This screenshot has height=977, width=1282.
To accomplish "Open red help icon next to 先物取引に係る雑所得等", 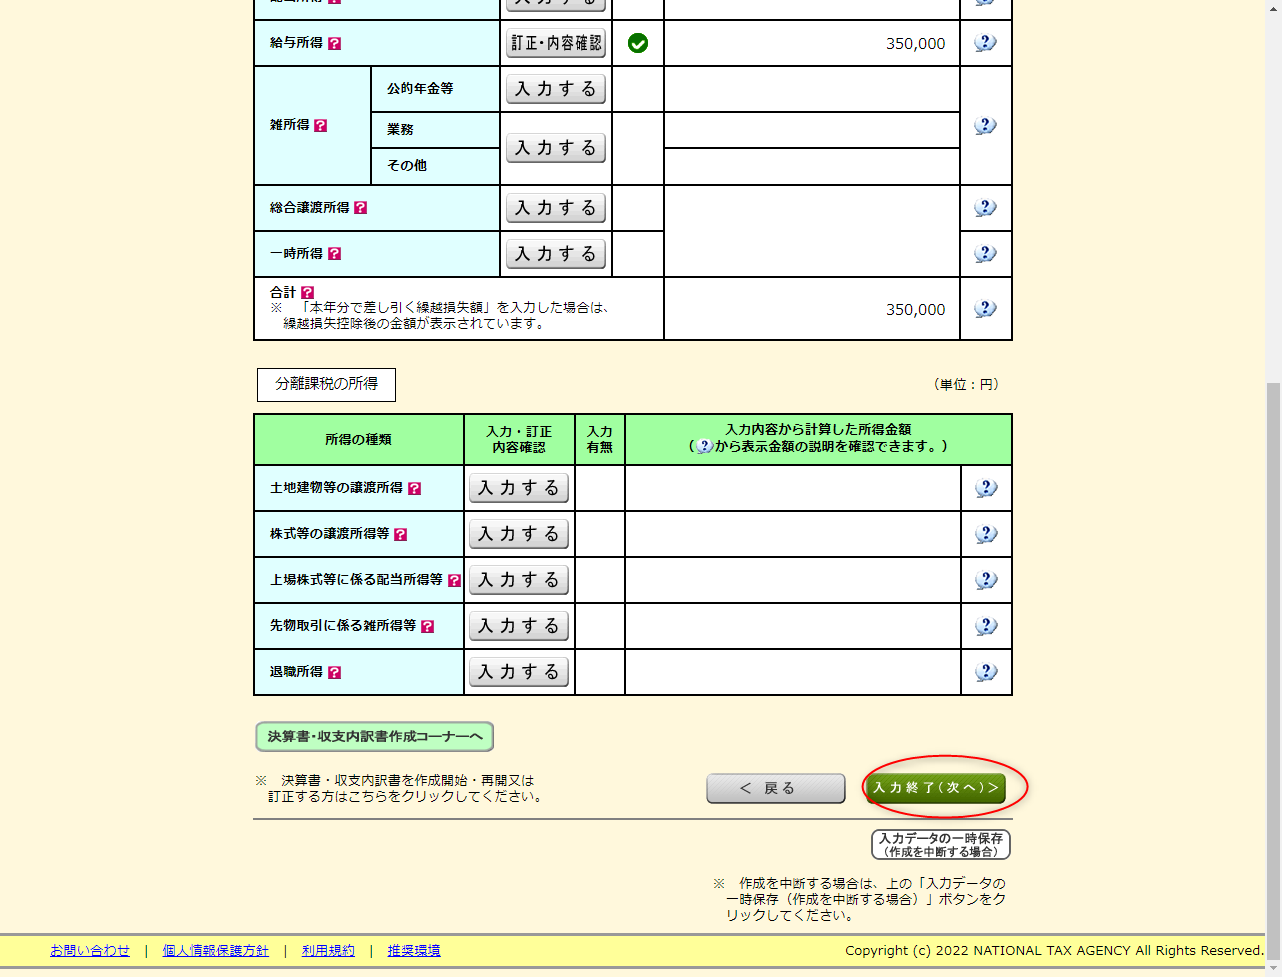I will pyautogui.click(x=427, y=626).
